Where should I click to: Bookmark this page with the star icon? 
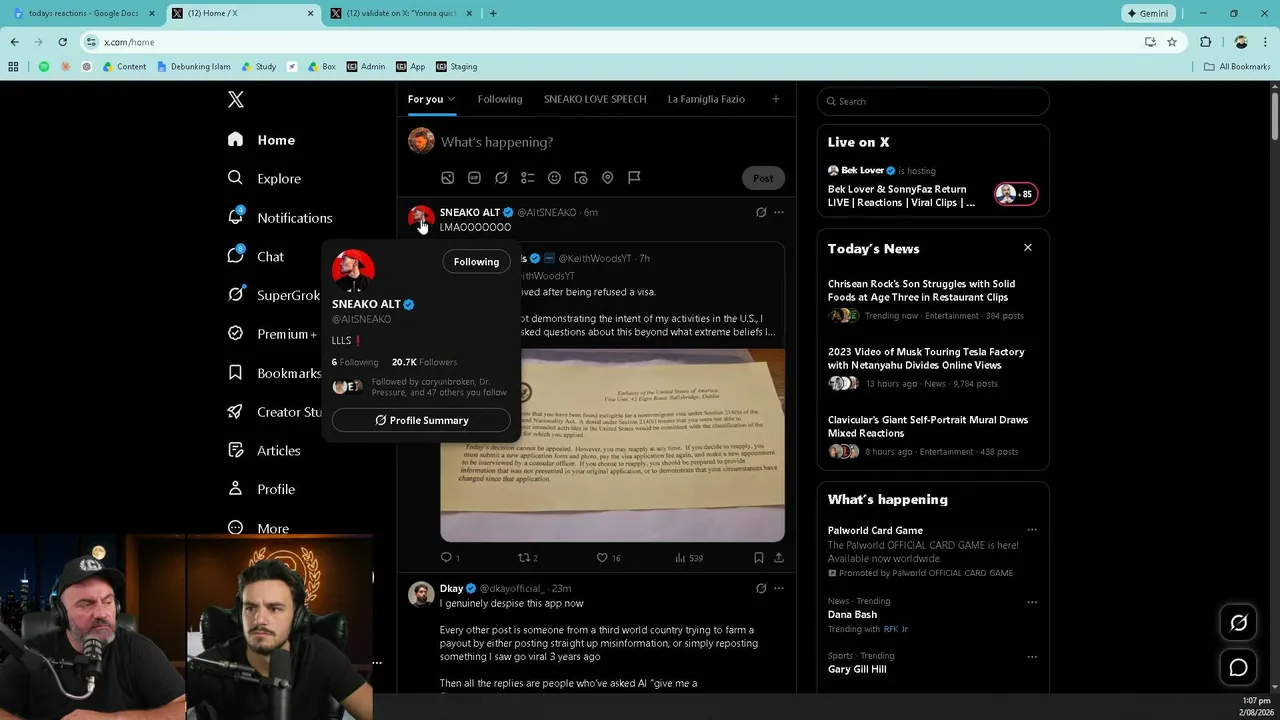pyautogui.click(x=1172, y=42)
